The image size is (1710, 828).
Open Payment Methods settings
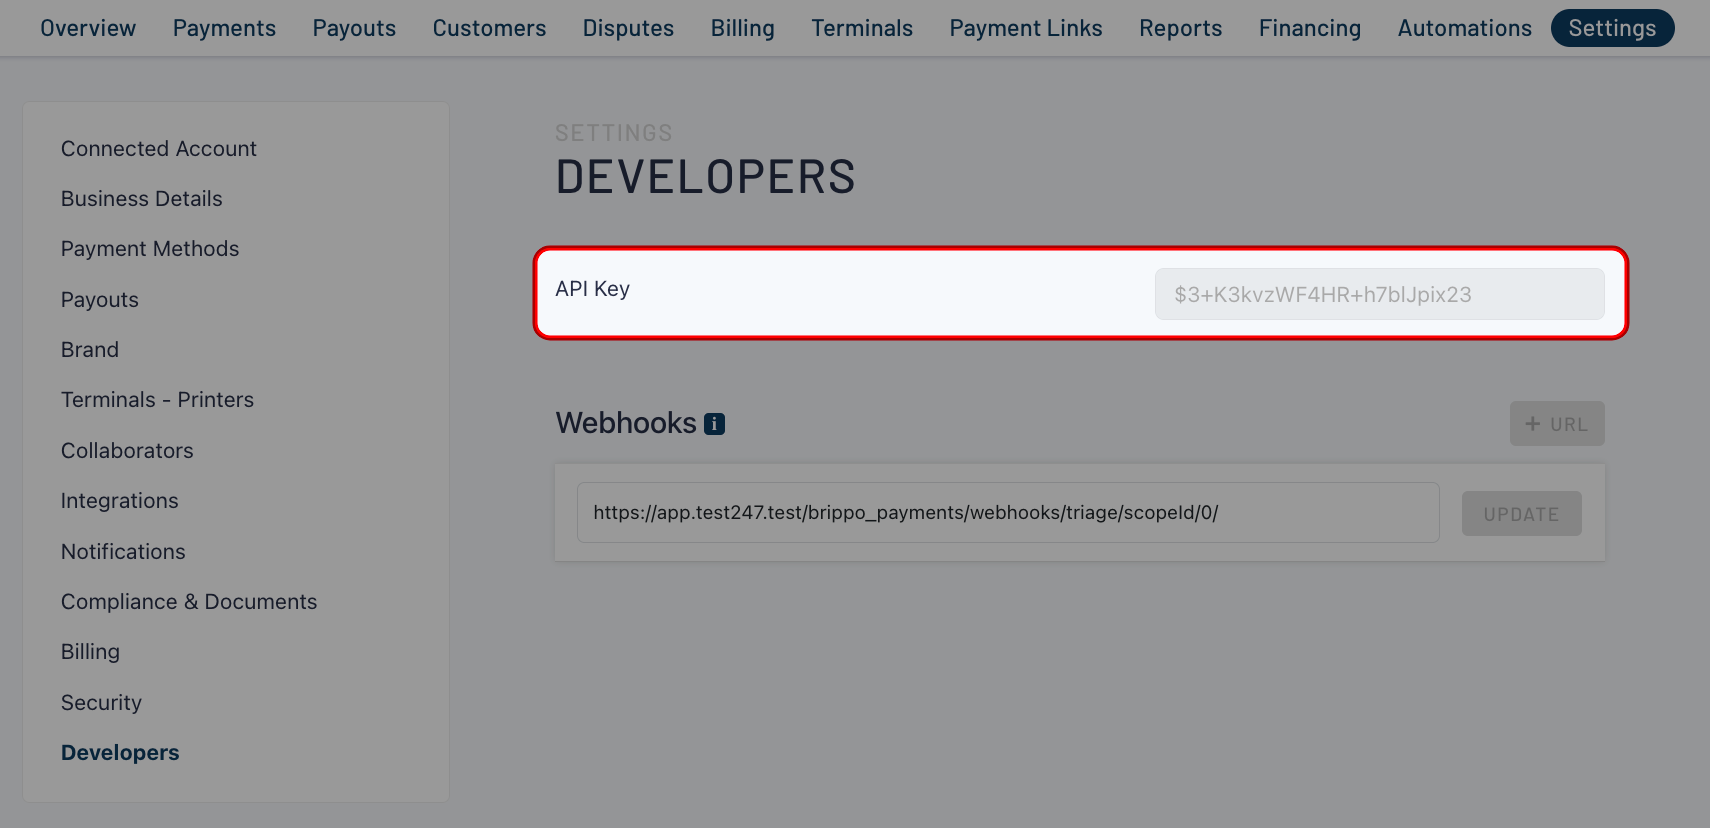150,249
